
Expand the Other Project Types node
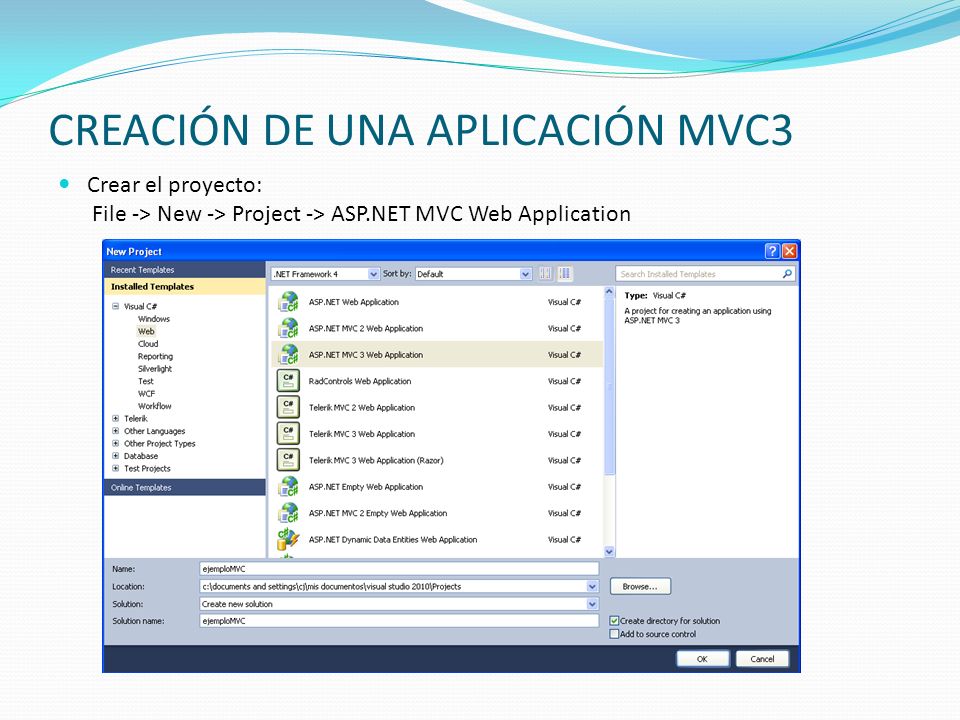115,443
